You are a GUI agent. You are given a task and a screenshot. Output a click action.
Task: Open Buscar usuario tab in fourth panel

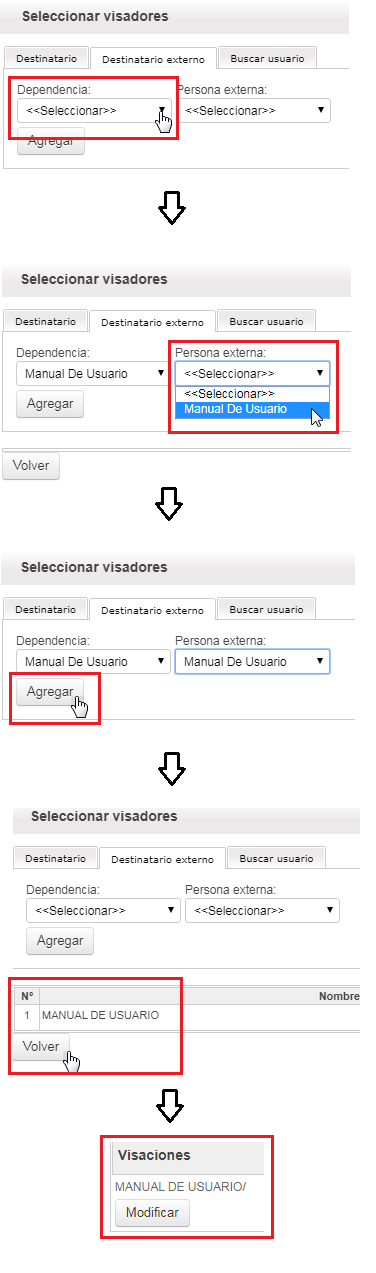point(276,858)
